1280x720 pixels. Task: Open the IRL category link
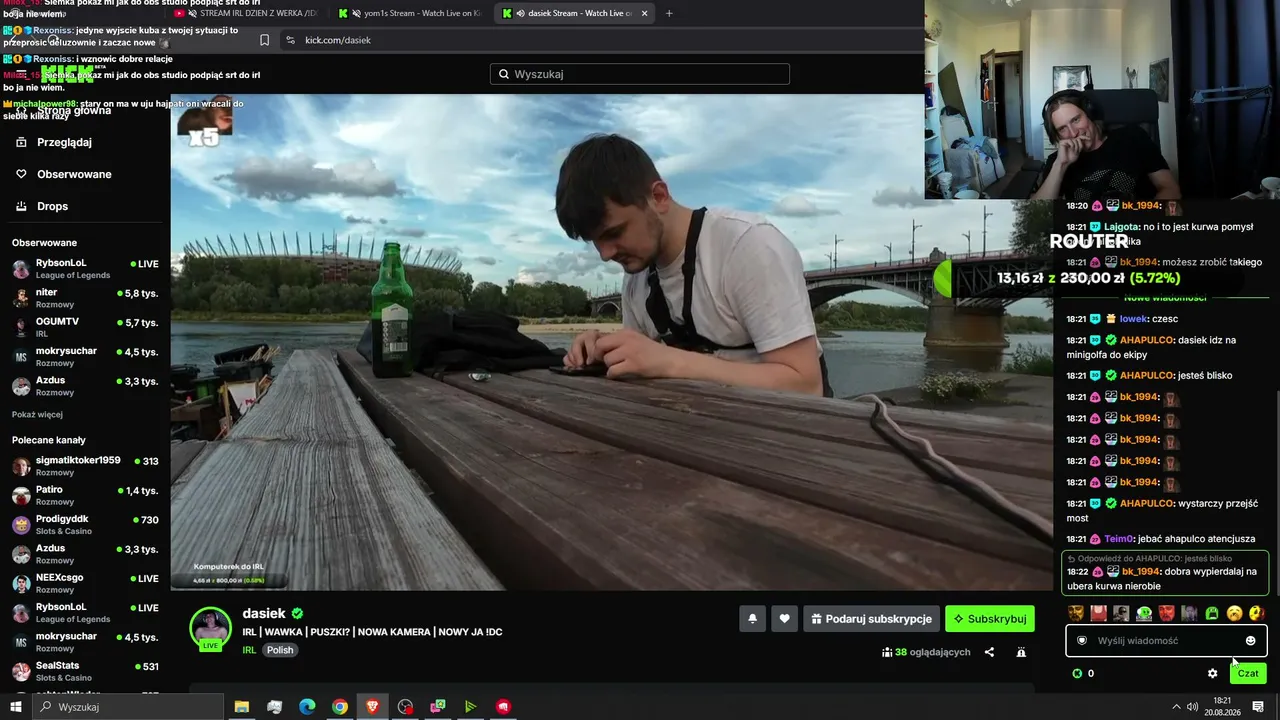tap(249, 650)
